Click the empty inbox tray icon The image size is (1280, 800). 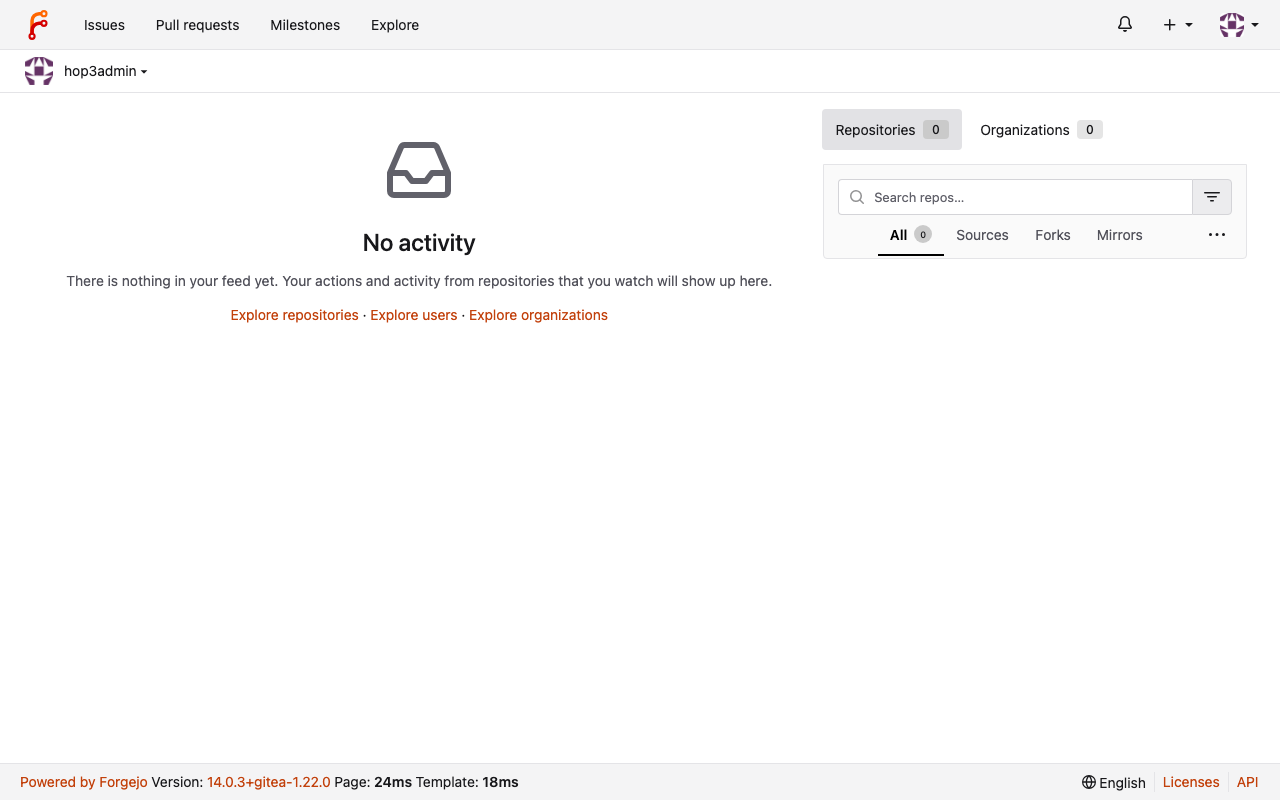[x=419, y=170]
